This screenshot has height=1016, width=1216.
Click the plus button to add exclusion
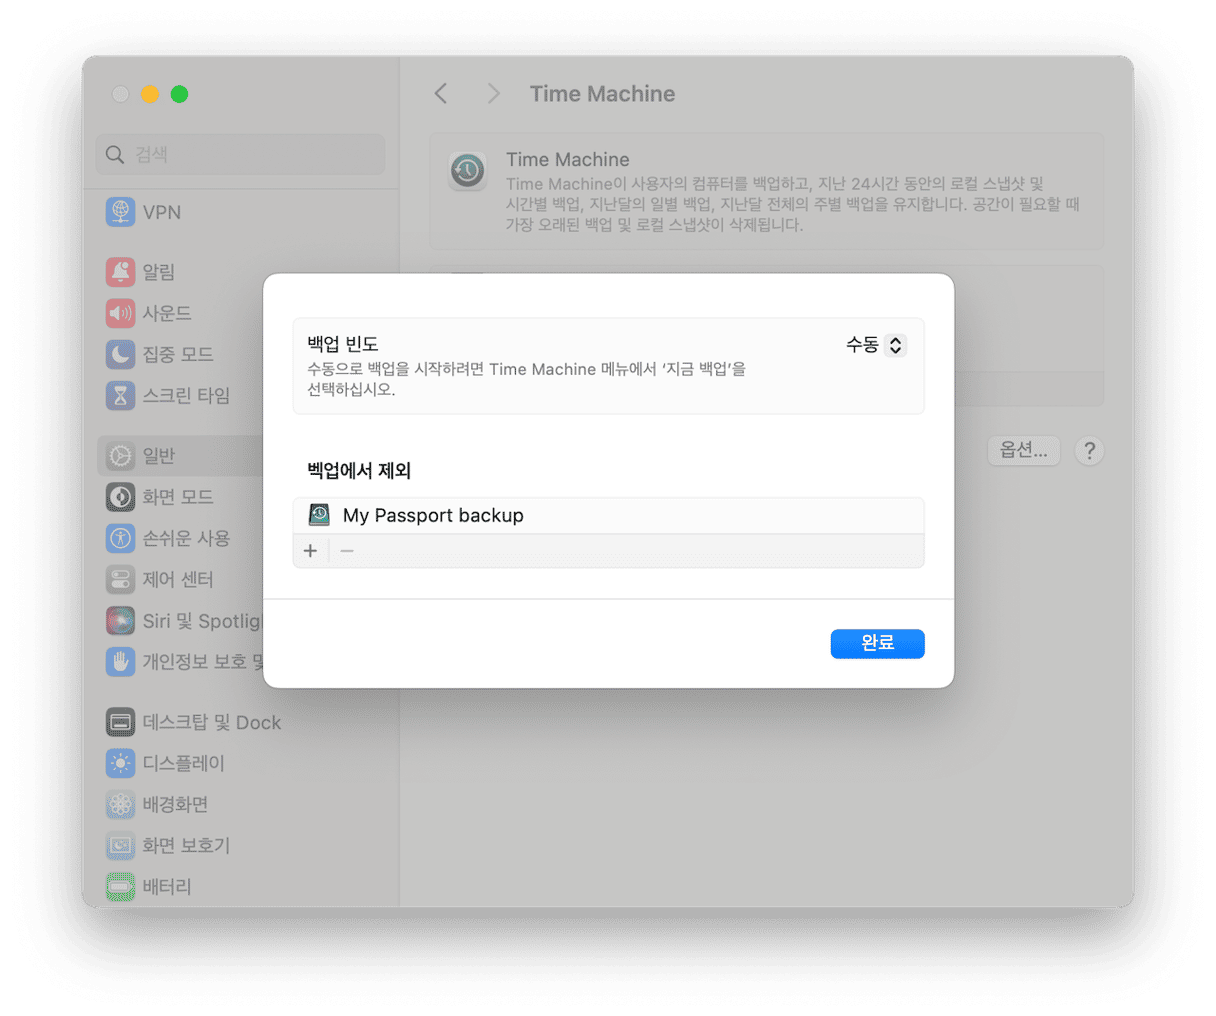click(310, 551)
